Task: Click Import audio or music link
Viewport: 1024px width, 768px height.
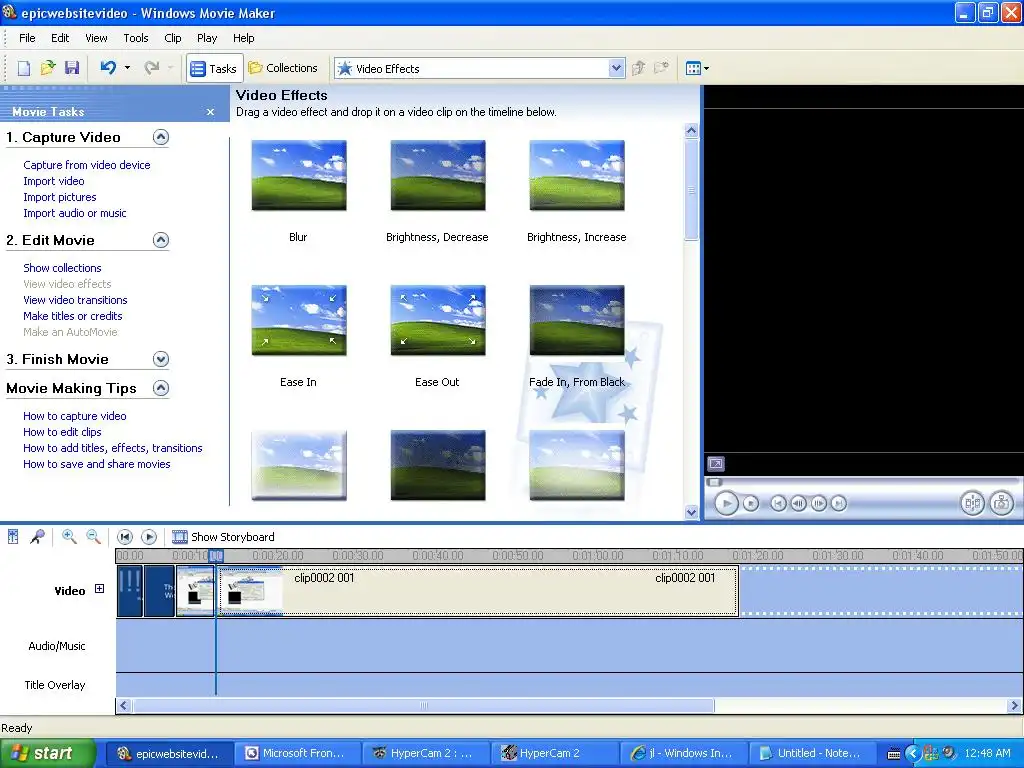Action: 74,213
